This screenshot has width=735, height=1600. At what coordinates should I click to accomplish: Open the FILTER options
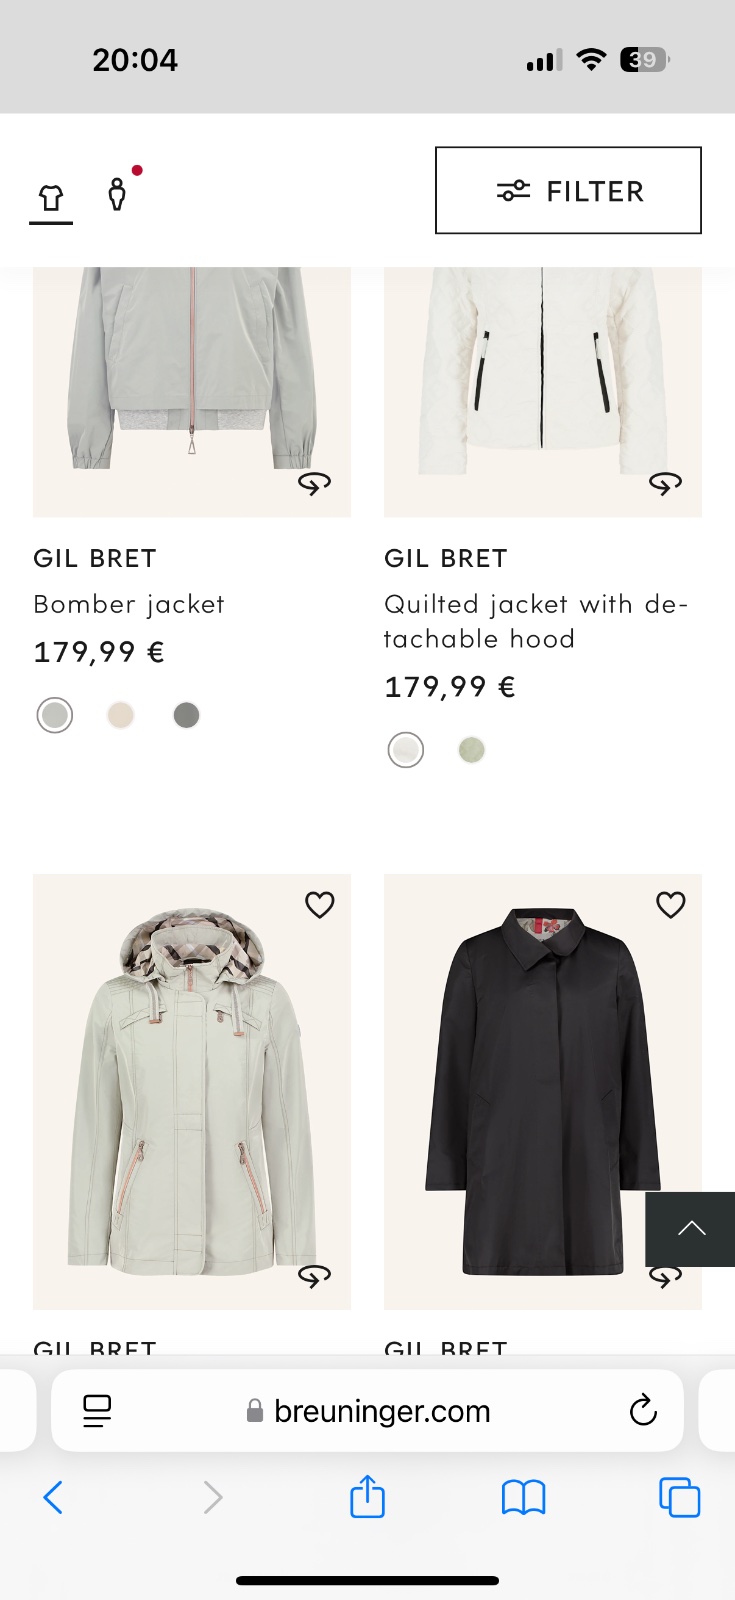568,190
